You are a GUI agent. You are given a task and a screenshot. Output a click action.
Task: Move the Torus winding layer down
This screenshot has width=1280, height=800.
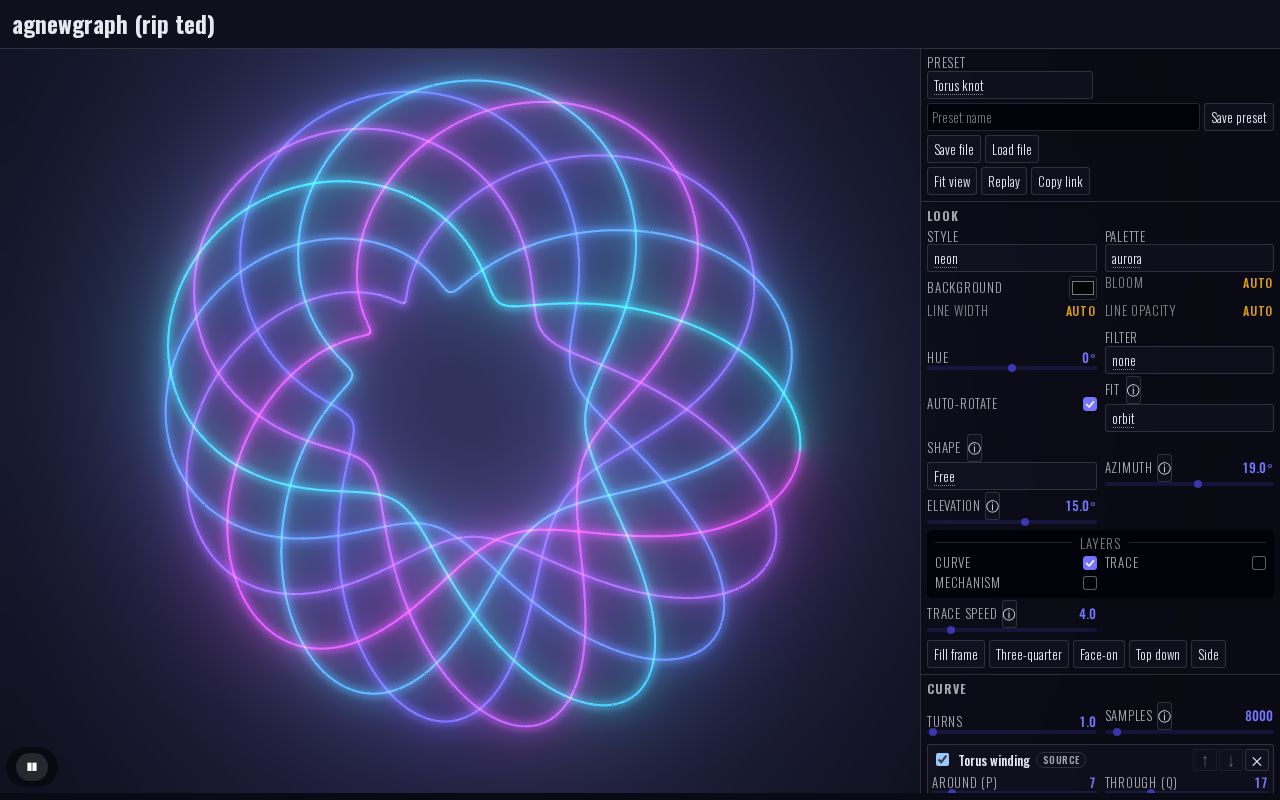[1231, 761]
